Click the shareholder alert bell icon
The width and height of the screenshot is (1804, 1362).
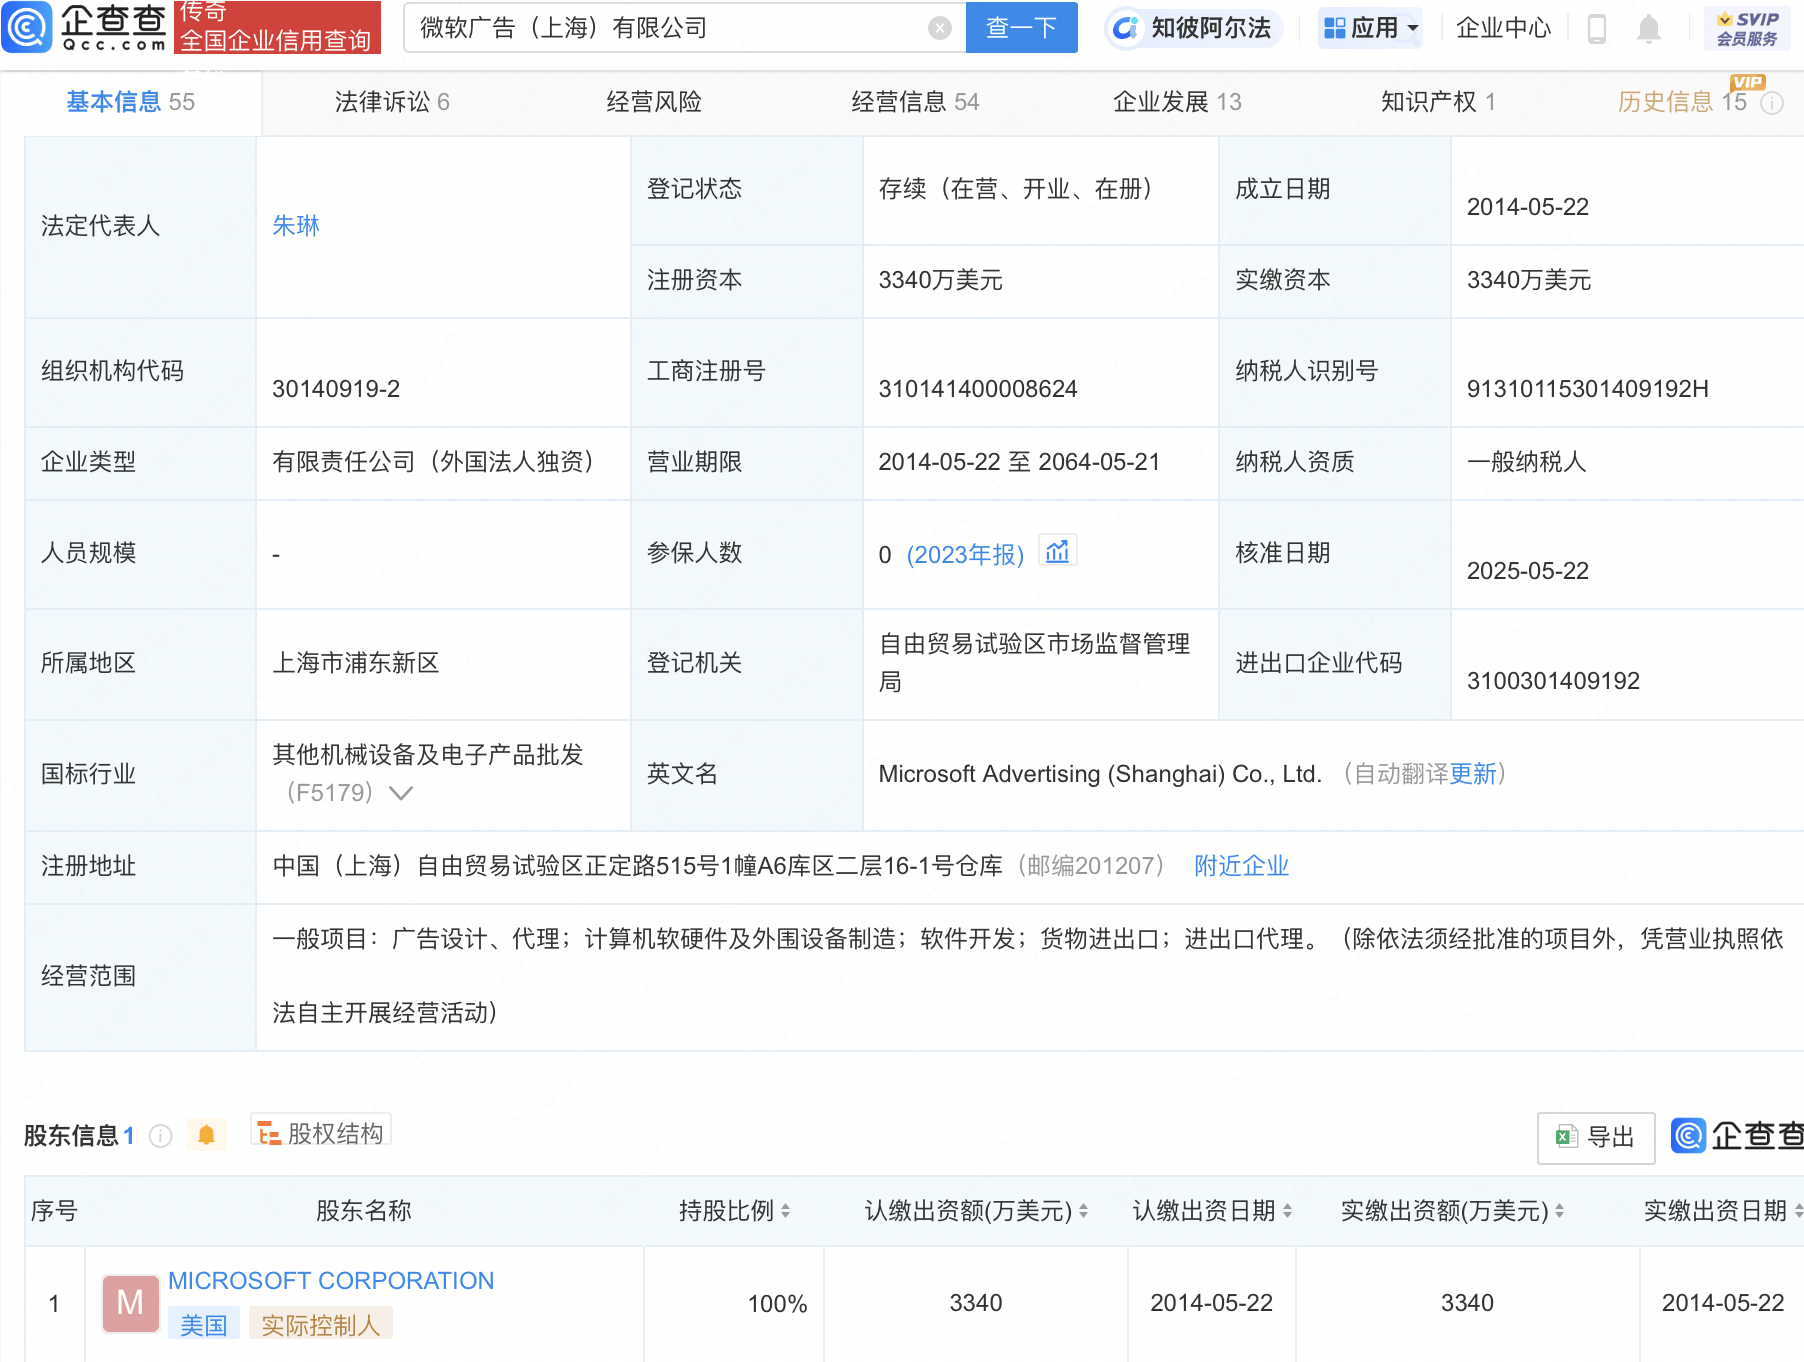(x=206, y=1135)
